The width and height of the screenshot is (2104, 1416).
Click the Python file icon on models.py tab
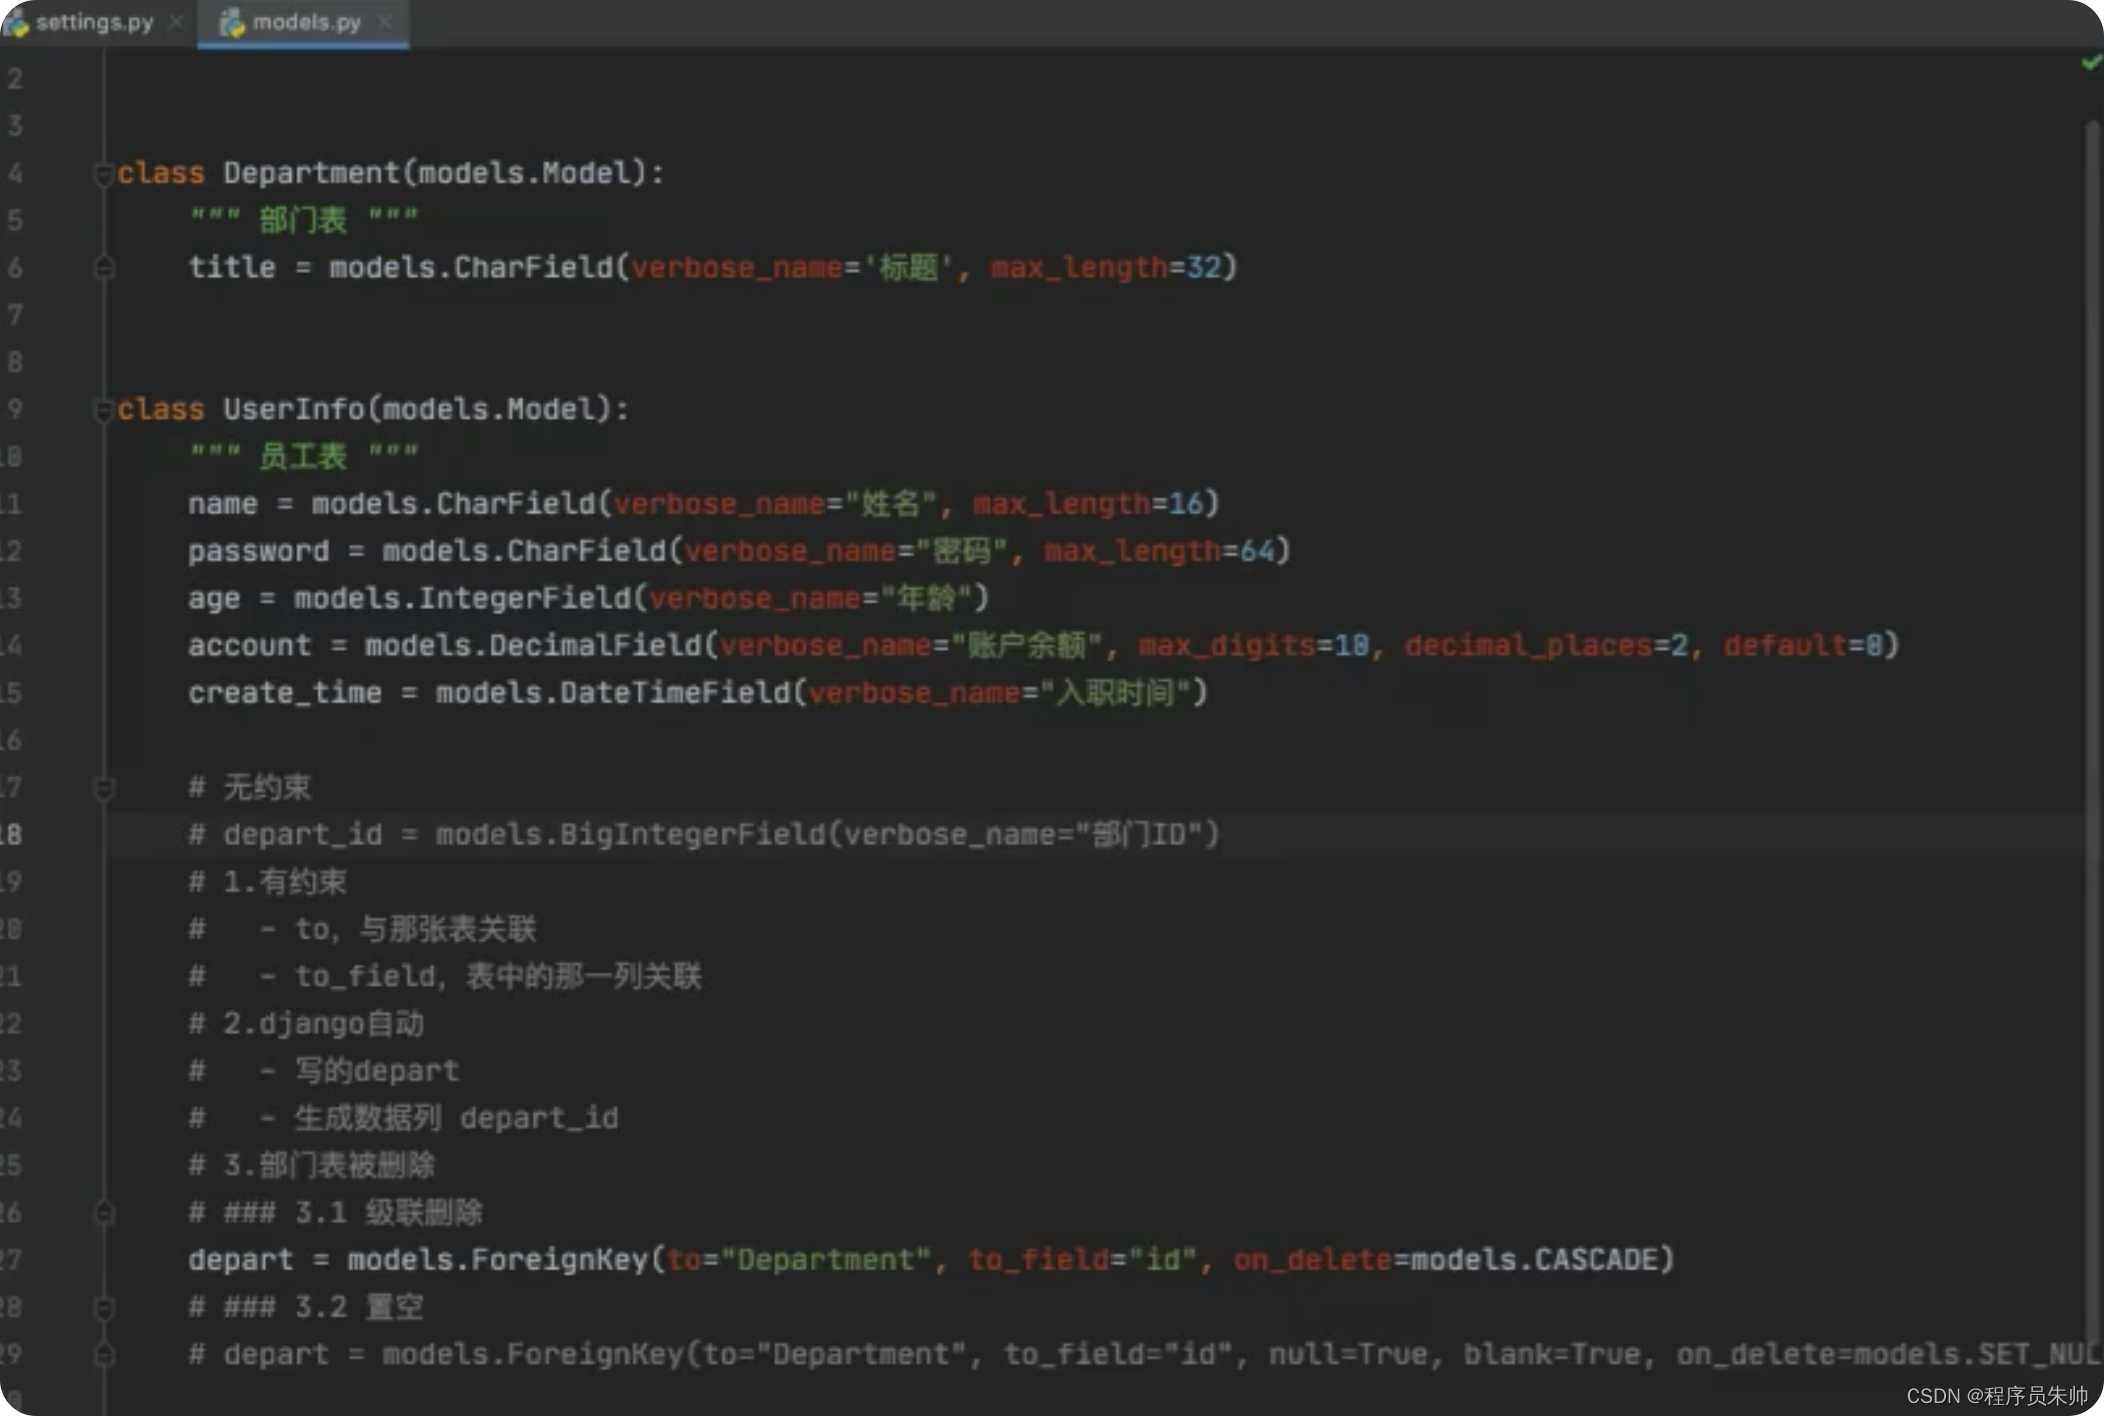(232, 23)
